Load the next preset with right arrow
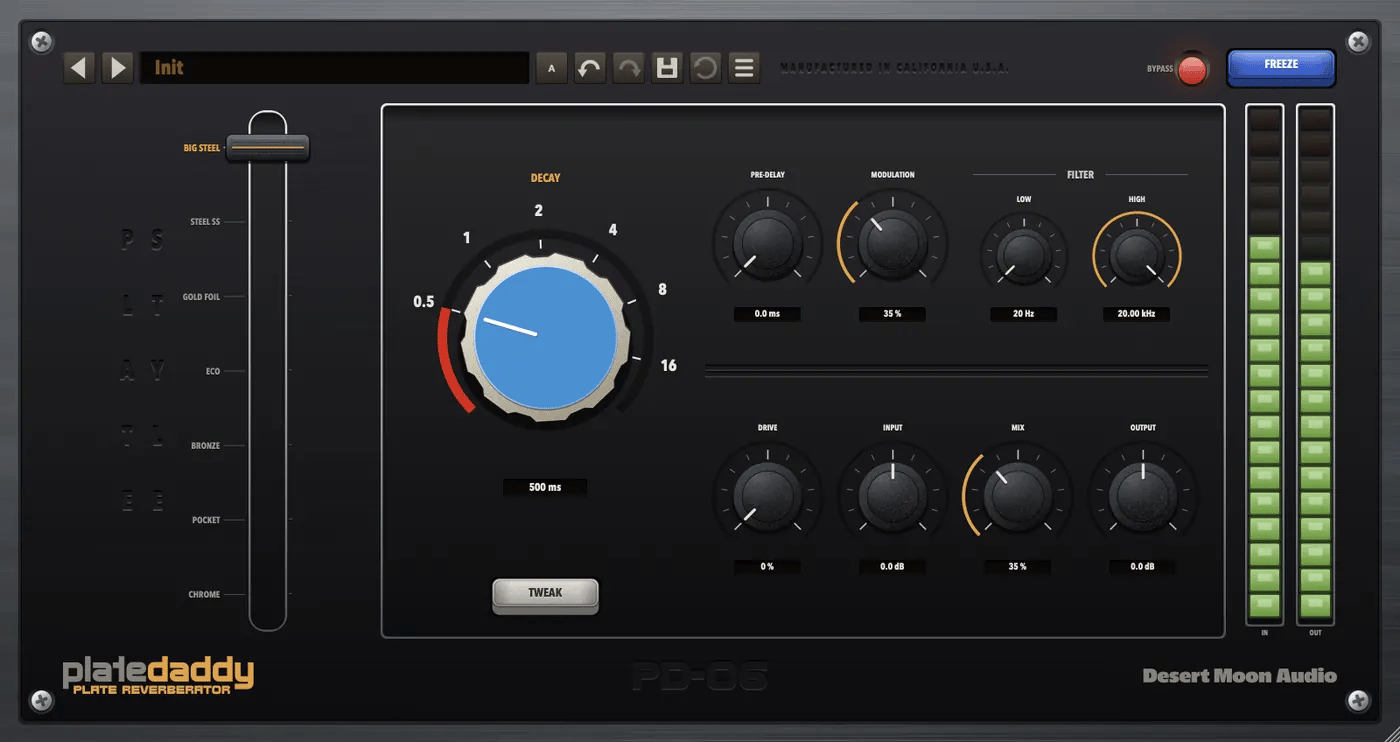The width and height of the screenshot is (1400, 742). (118, 68)
